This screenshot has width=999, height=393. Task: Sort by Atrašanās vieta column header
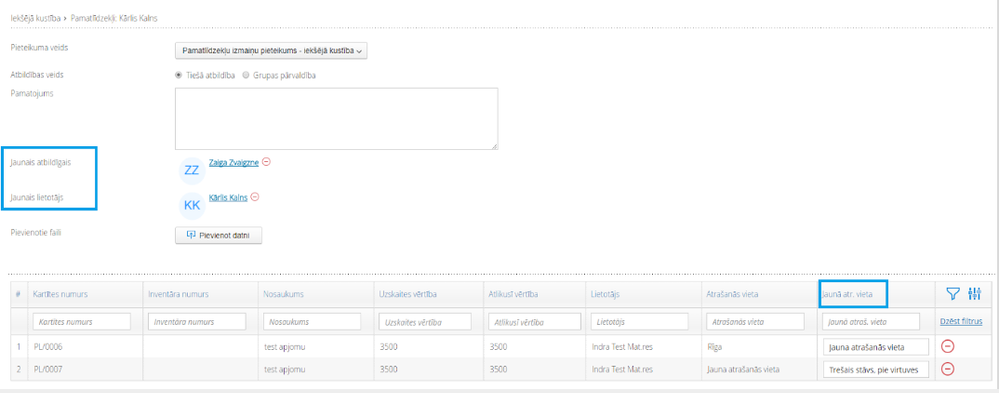coord(733,294)
